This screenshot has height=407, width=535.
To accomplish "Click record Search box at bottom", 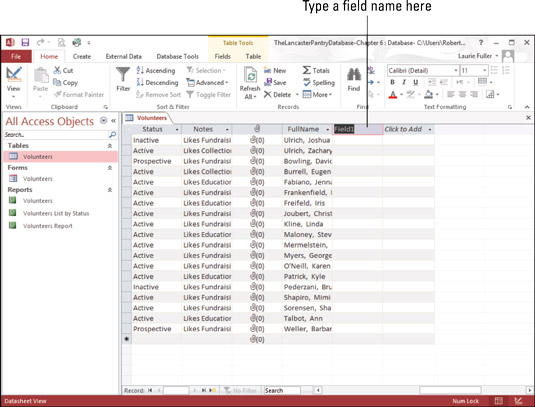I will tap(282, 390).
